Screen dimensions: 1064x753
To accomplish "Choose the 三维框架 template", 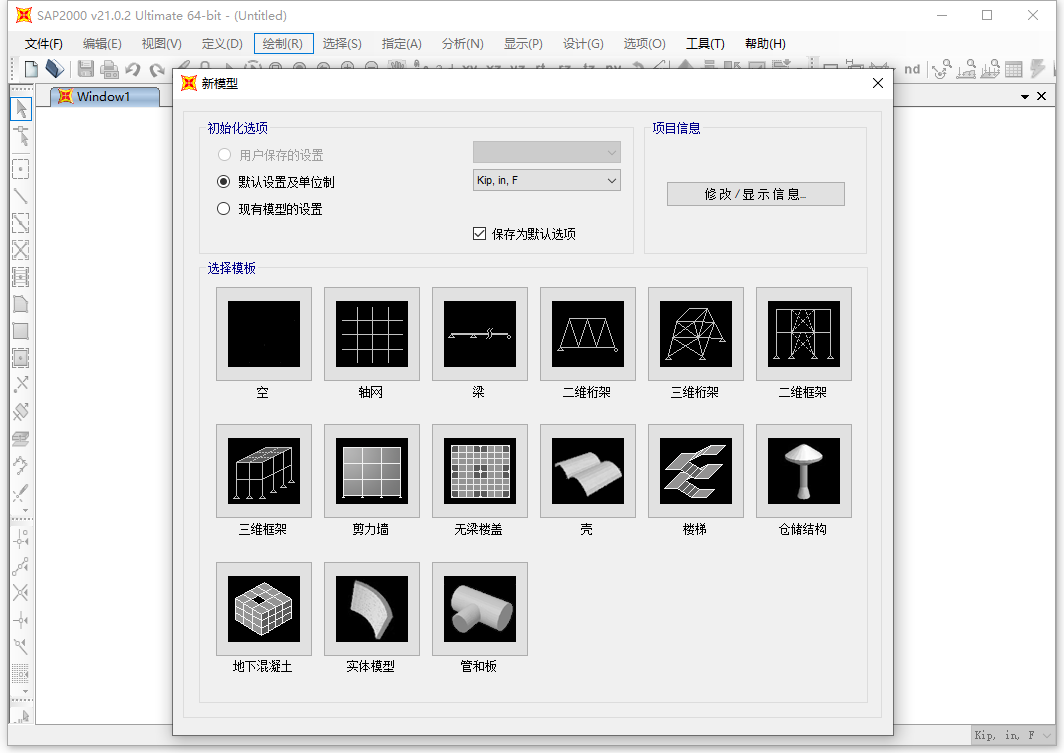I will [x=264, y=471].
